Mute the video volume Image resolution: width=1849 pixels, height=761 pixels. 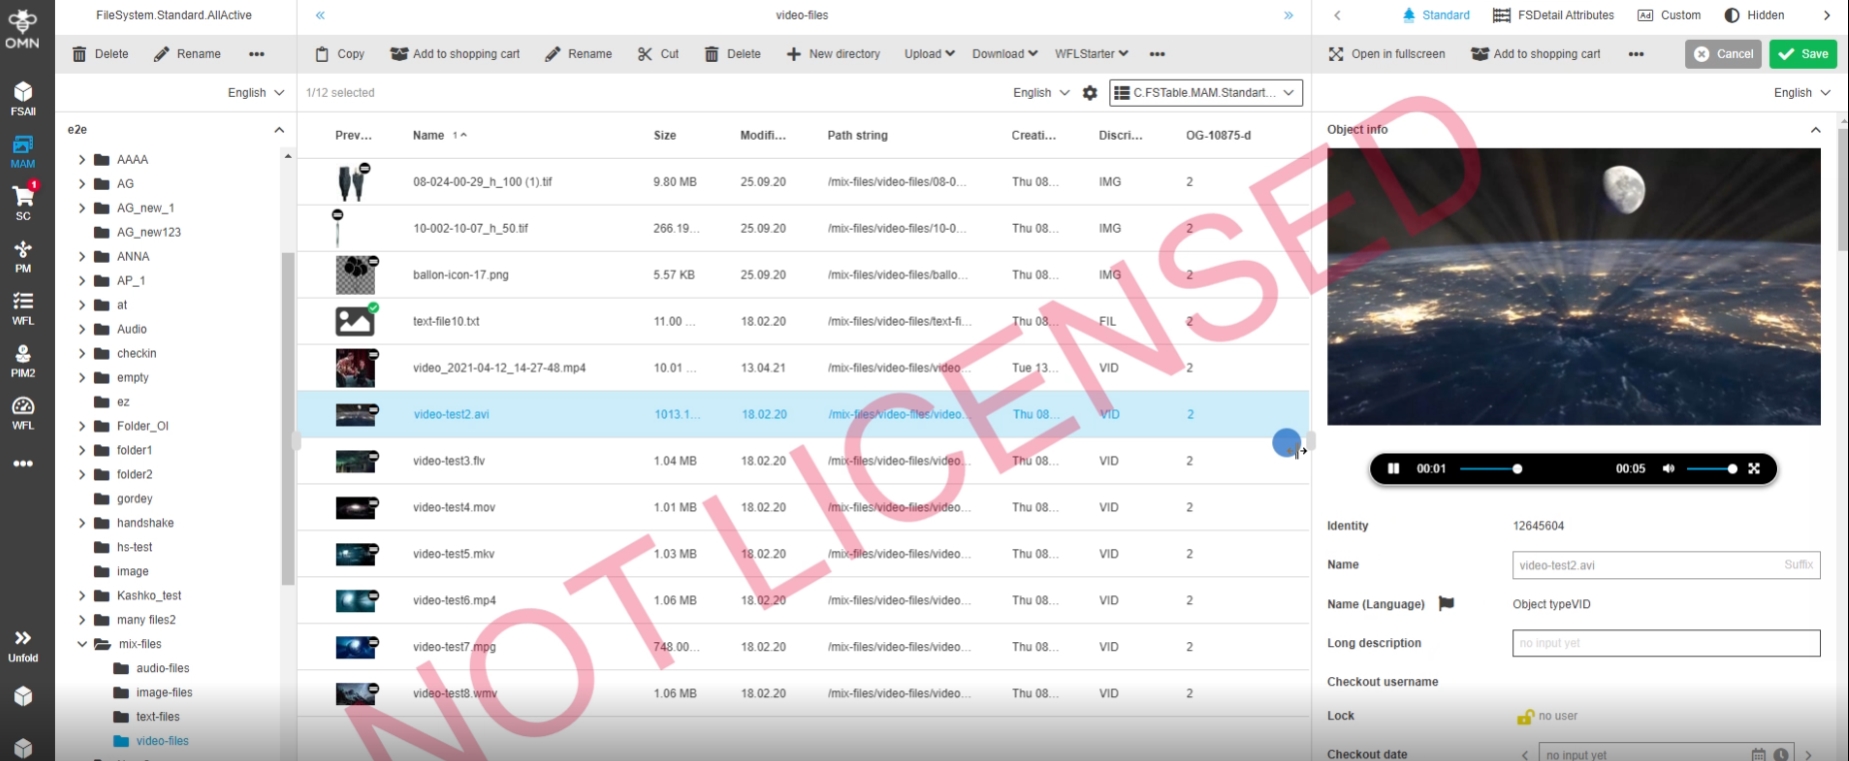[x=1668, y=469]
